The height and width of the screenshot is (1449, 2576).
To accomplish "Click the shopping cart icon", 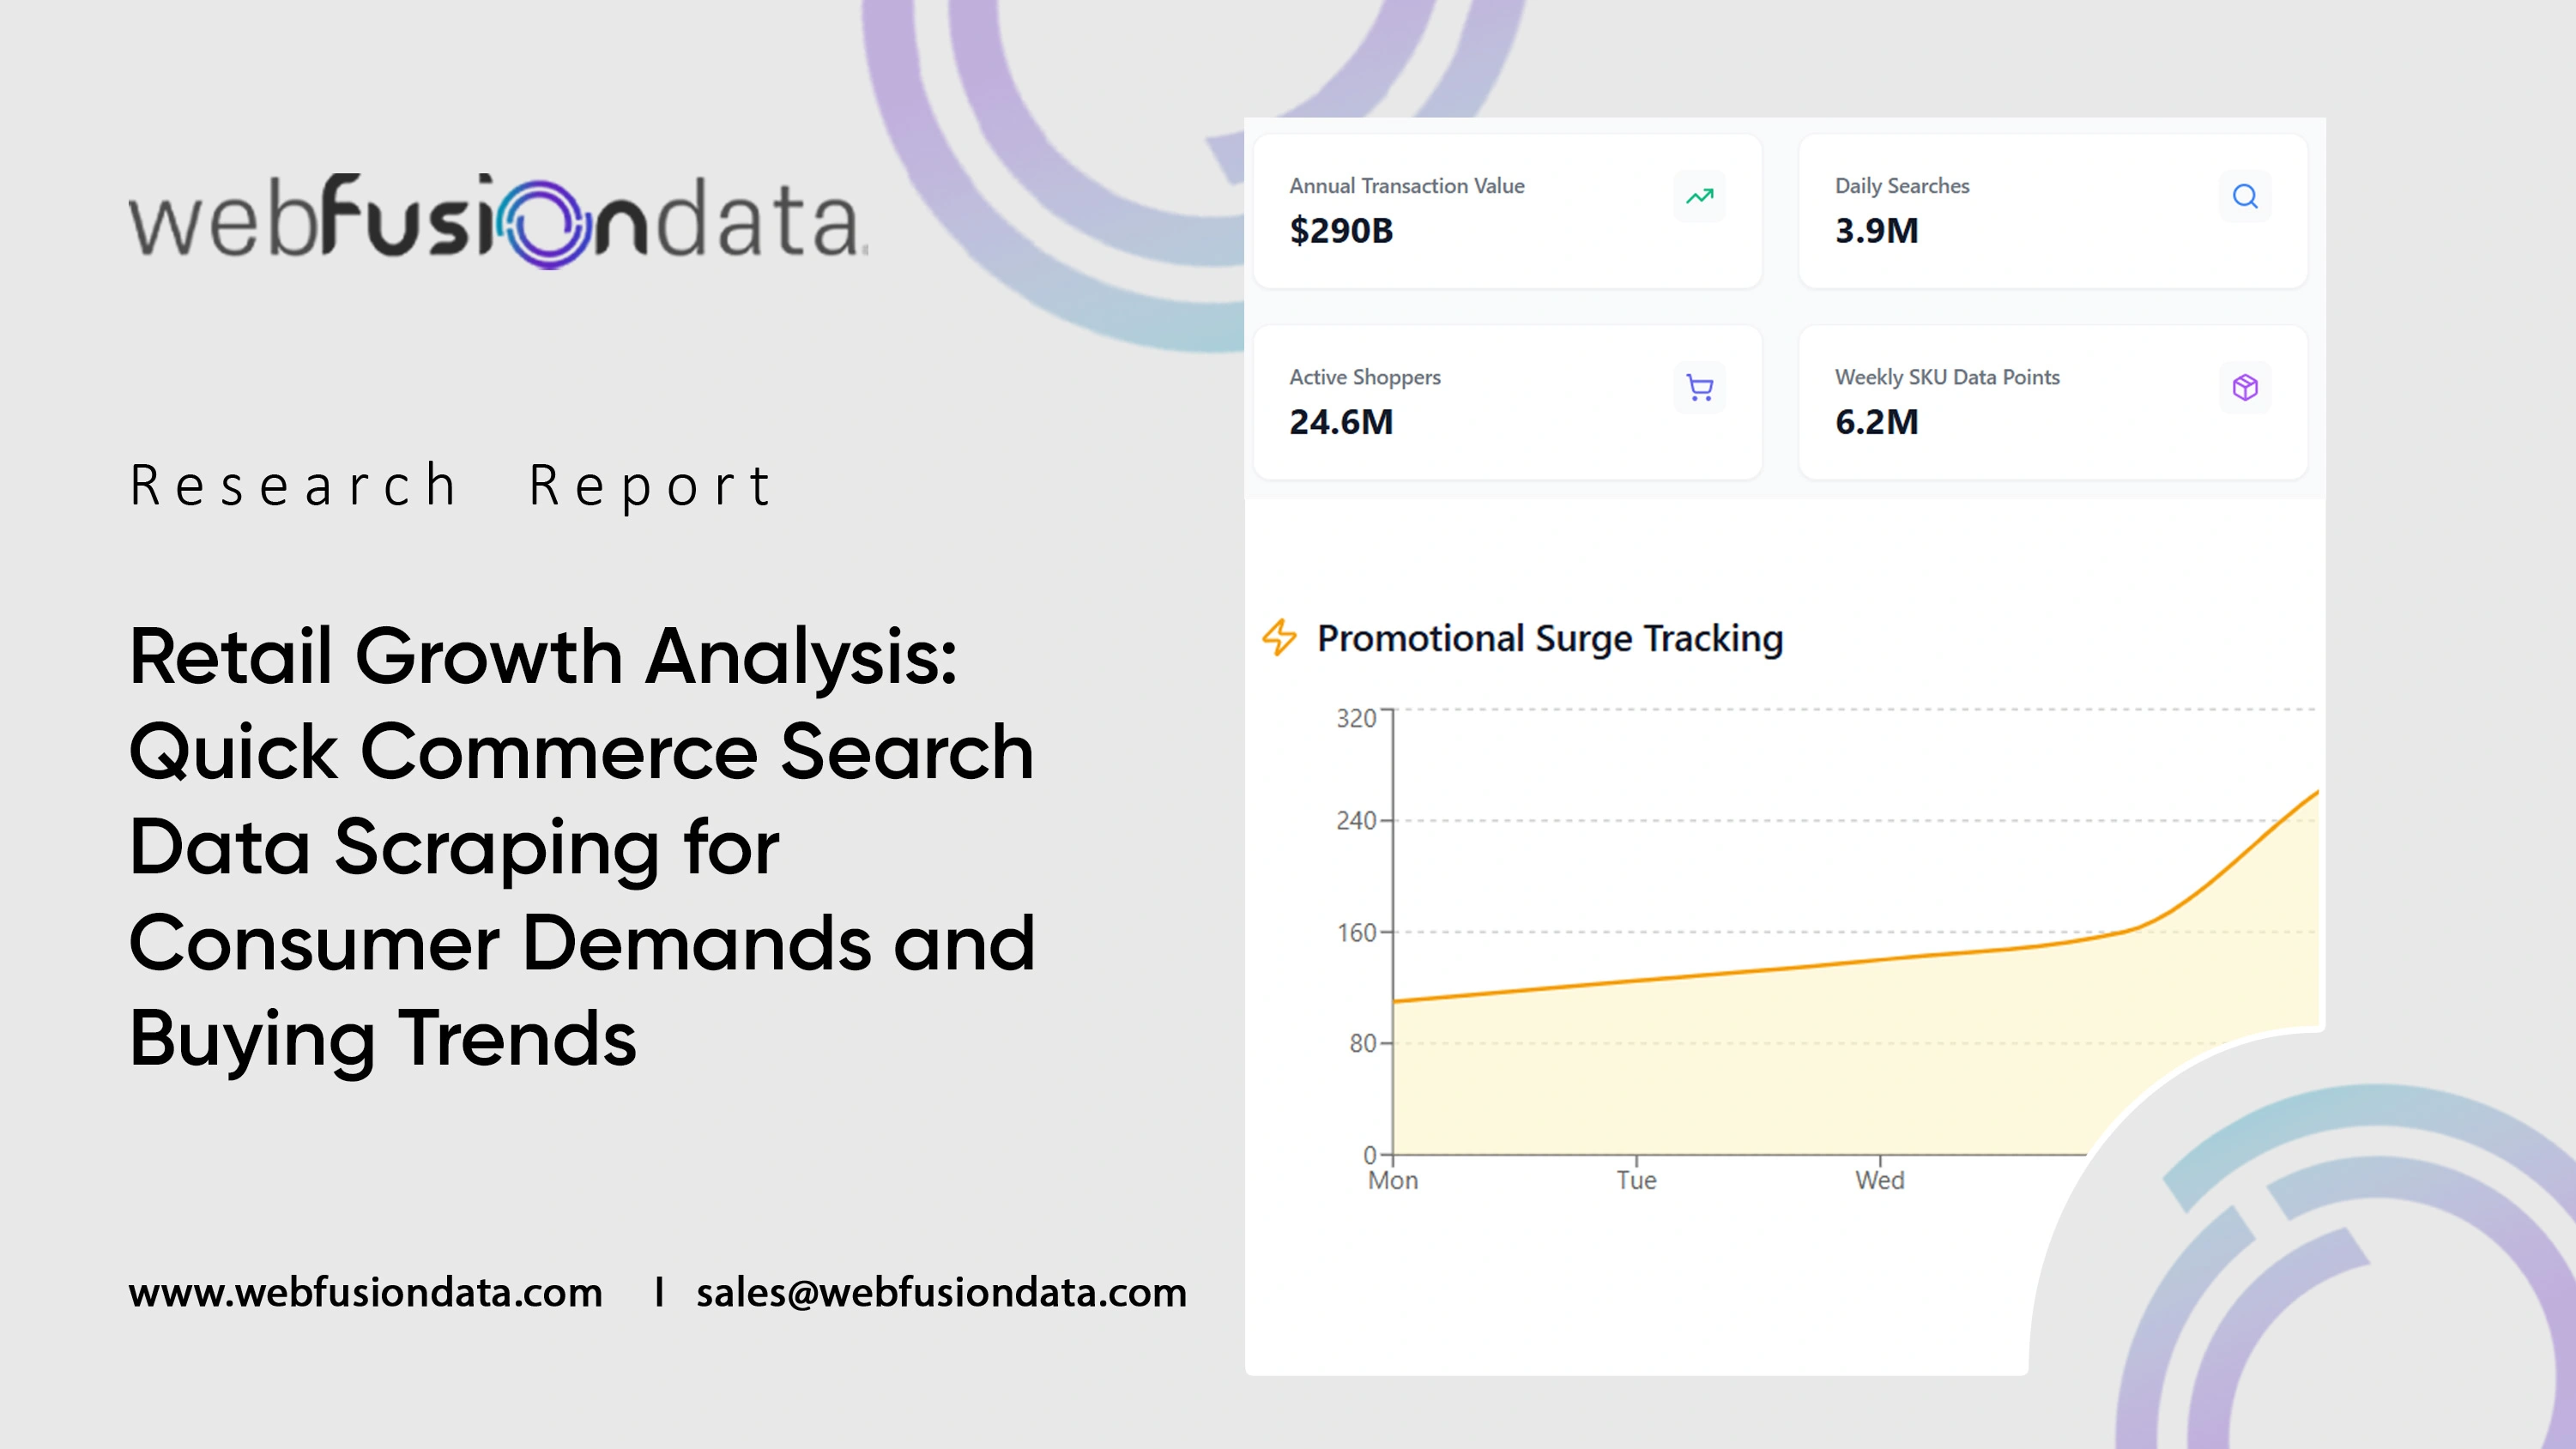I will 1699,387.
